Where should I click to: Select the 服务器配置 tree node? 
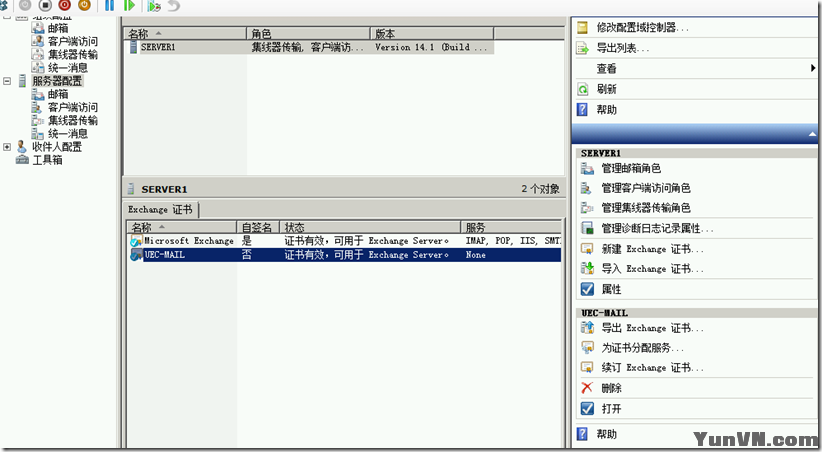[57, 81]
